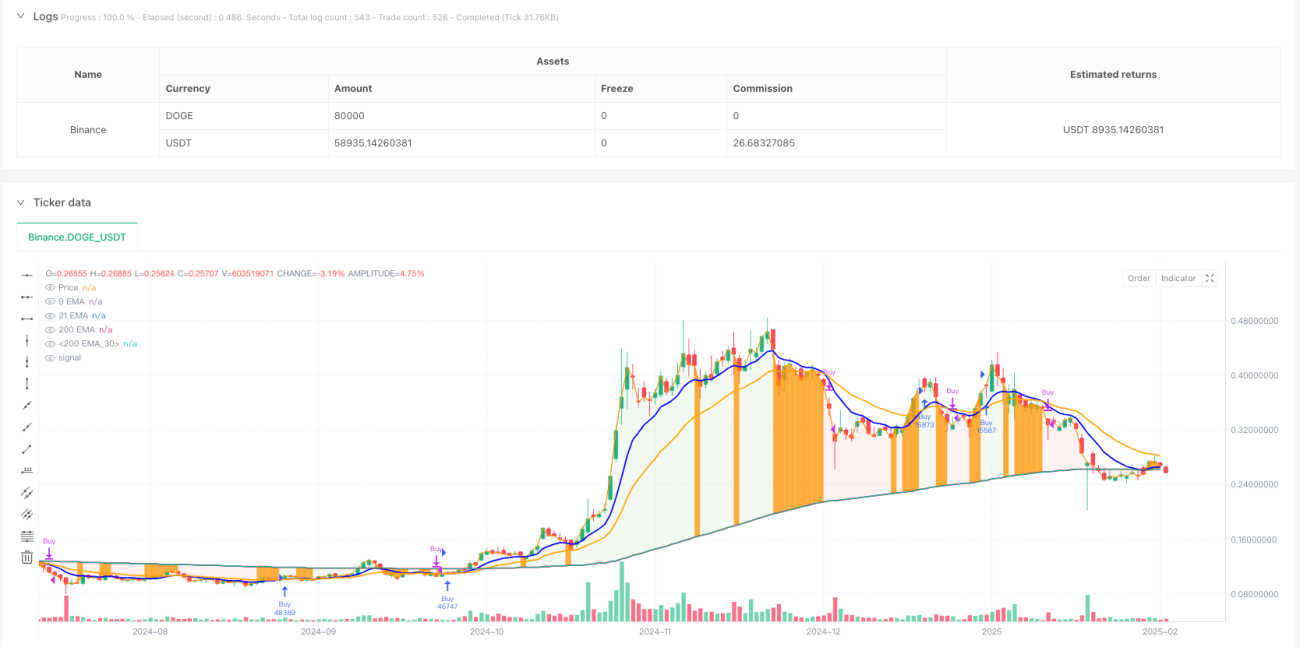Click the Buy 46747 marker on chart
Screen dimensions: 1300x647
(447, 602)
